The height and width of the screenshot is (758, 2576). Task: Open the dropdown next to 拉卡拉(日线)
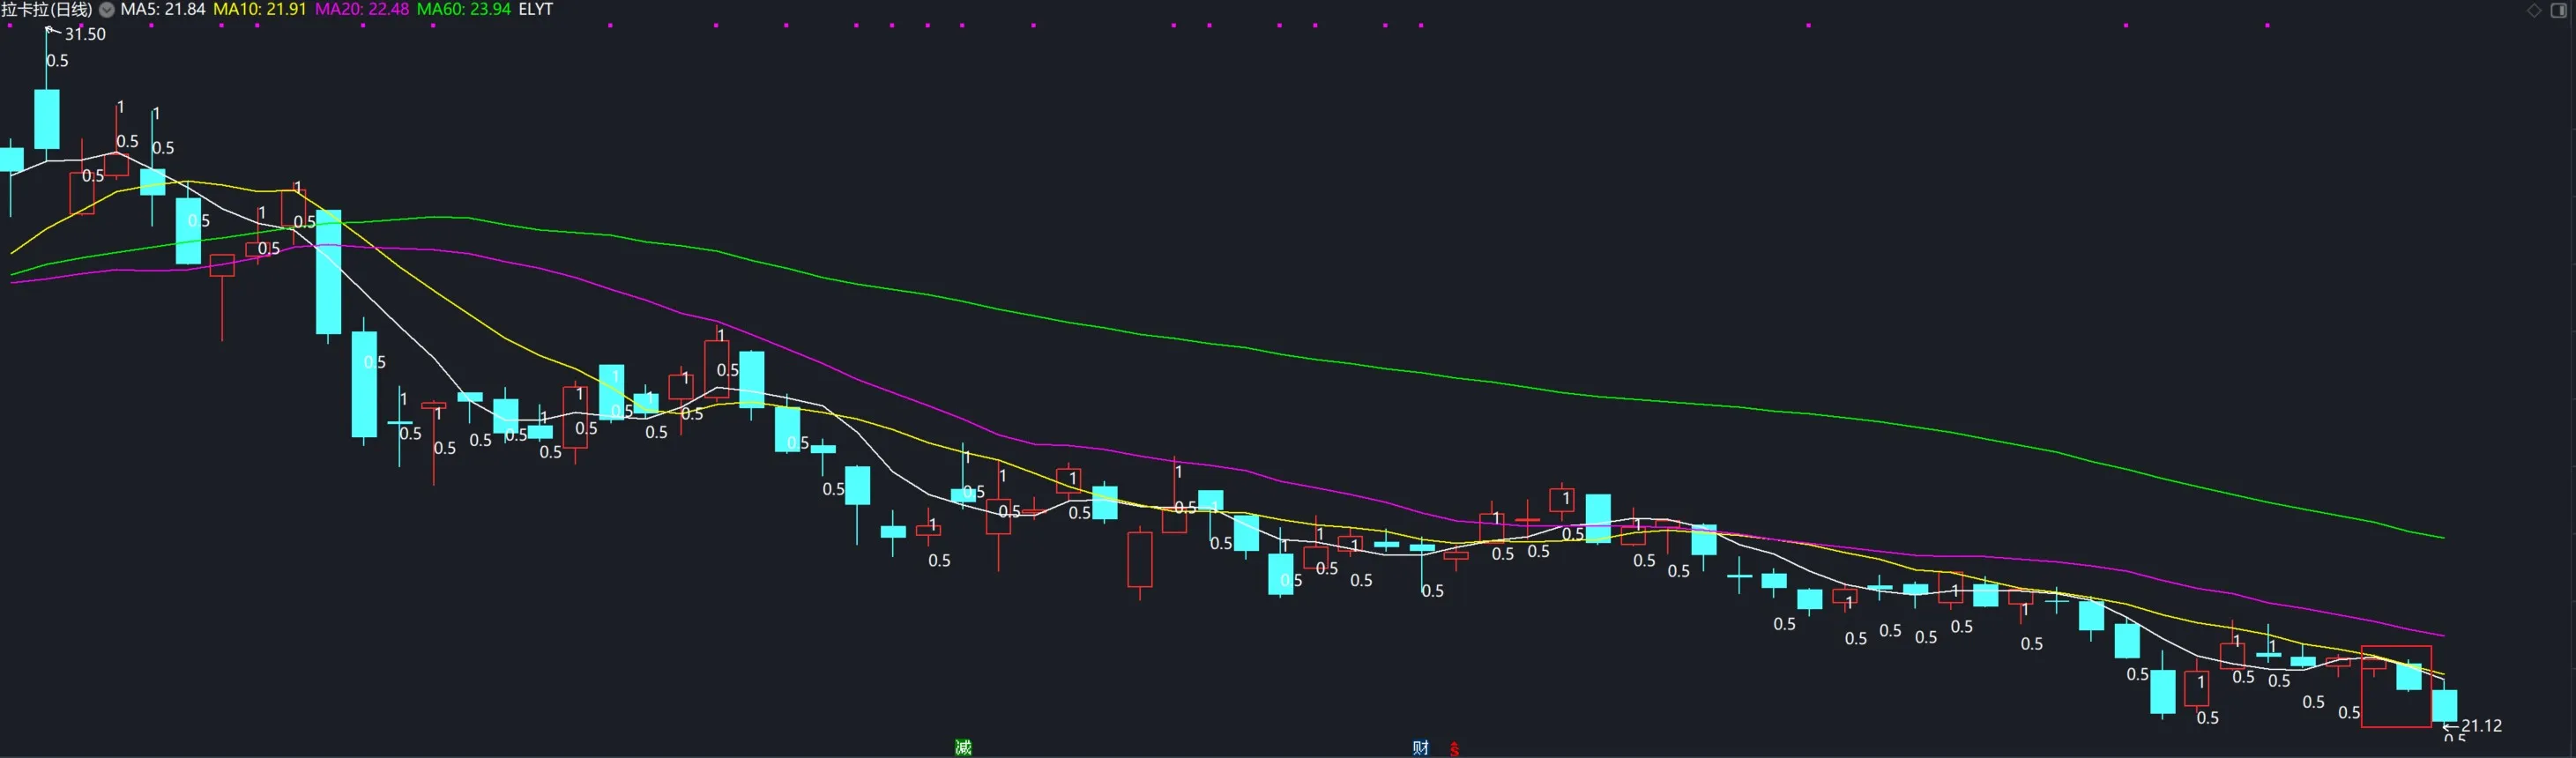[106, 9]
